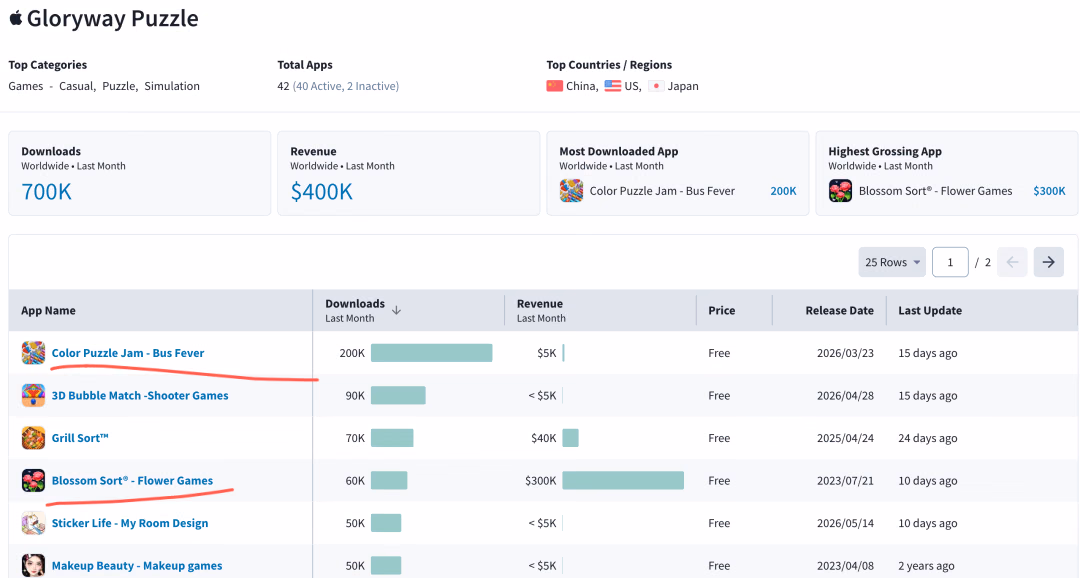Screen dimensions: 1080x578
Task: Click the $40K revenue cell for Grill Sort
Action: coord(543,438)
